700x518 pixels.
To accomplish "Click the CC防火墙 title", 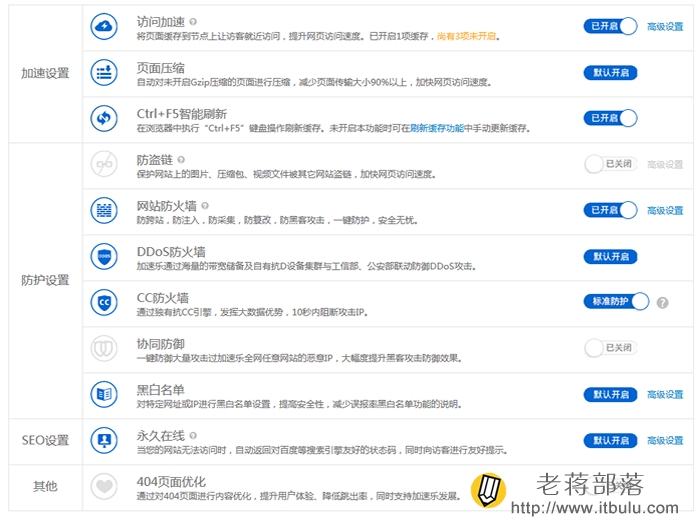I will click(x=162, y=298).
